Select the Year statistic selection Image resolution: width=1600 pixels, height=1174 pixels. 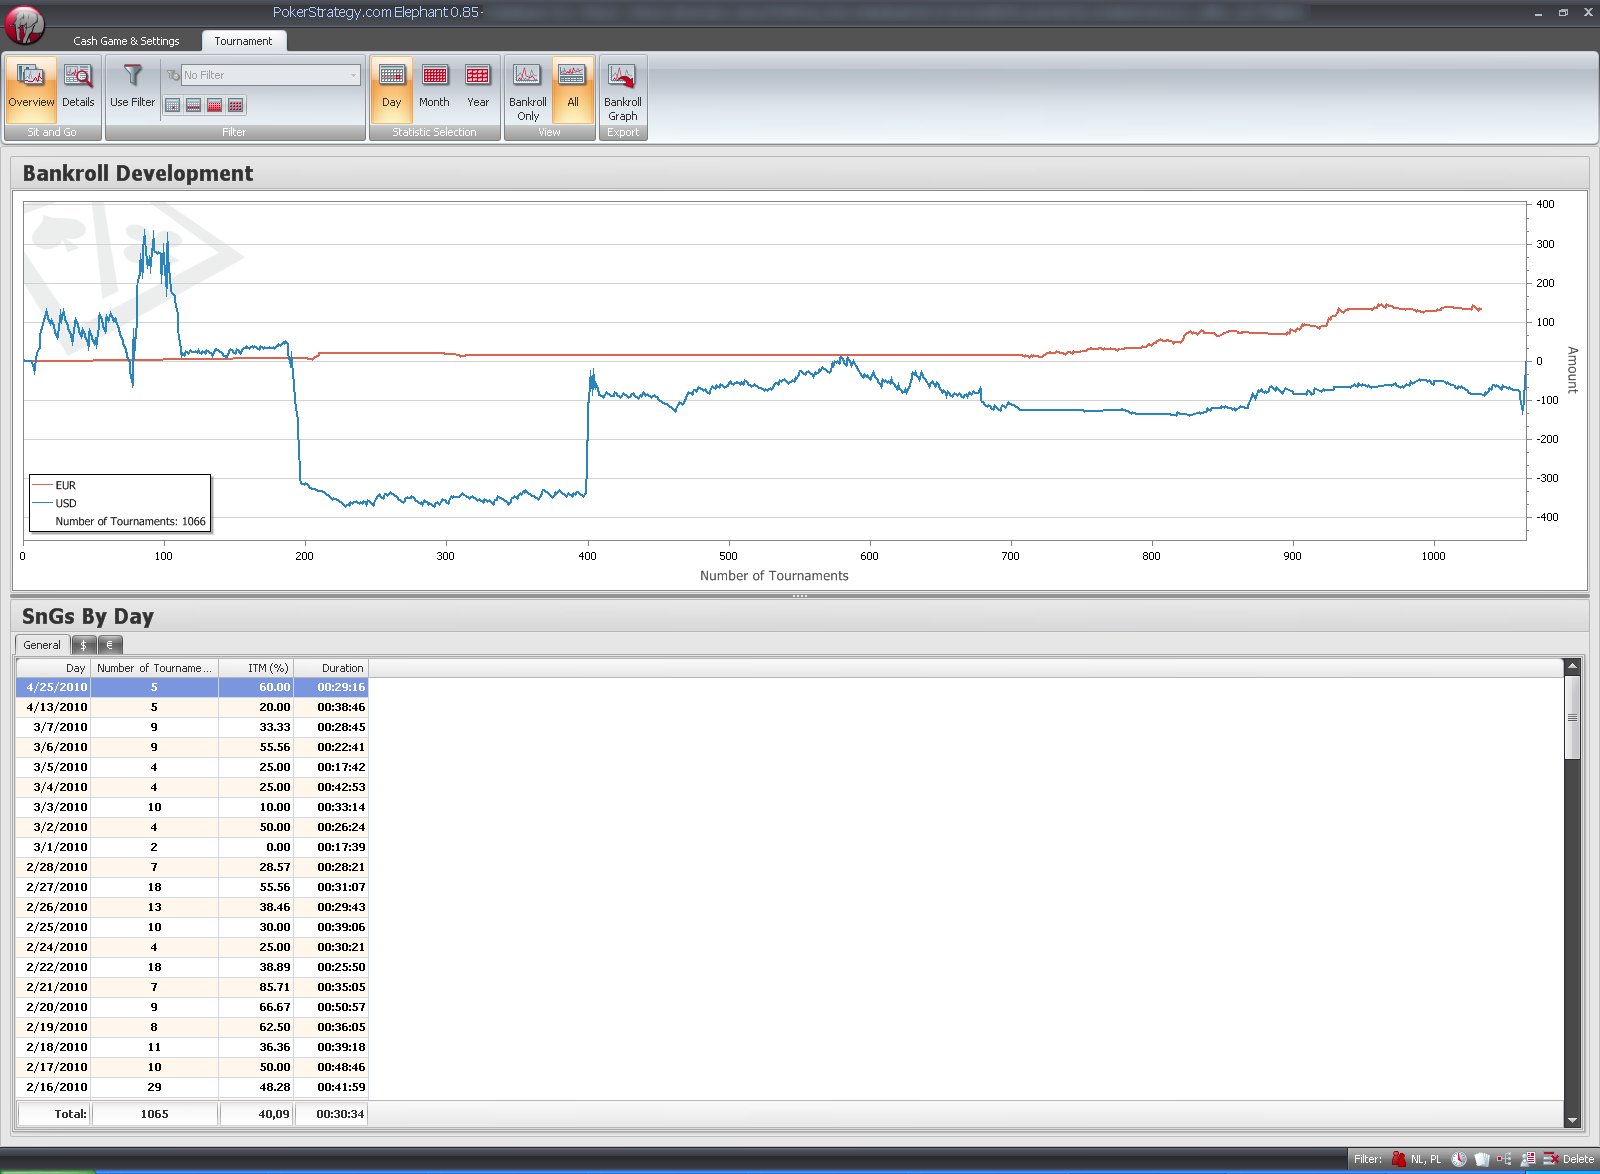478,89
